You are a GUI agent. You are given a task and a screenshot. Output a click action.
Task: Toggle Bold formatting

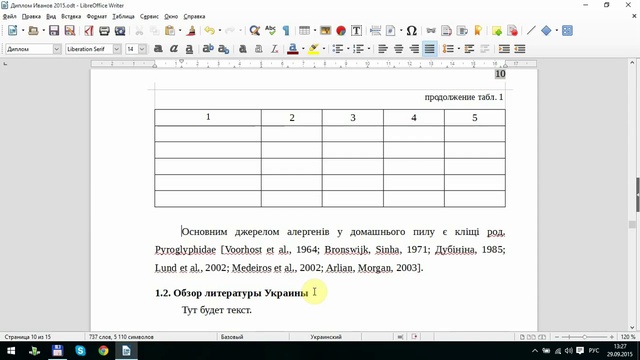click(158, 49)
